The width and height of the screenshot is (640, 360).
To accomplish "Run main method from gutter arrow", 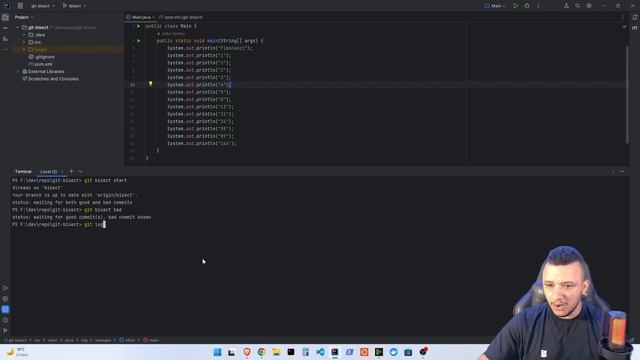I will 139,41.
